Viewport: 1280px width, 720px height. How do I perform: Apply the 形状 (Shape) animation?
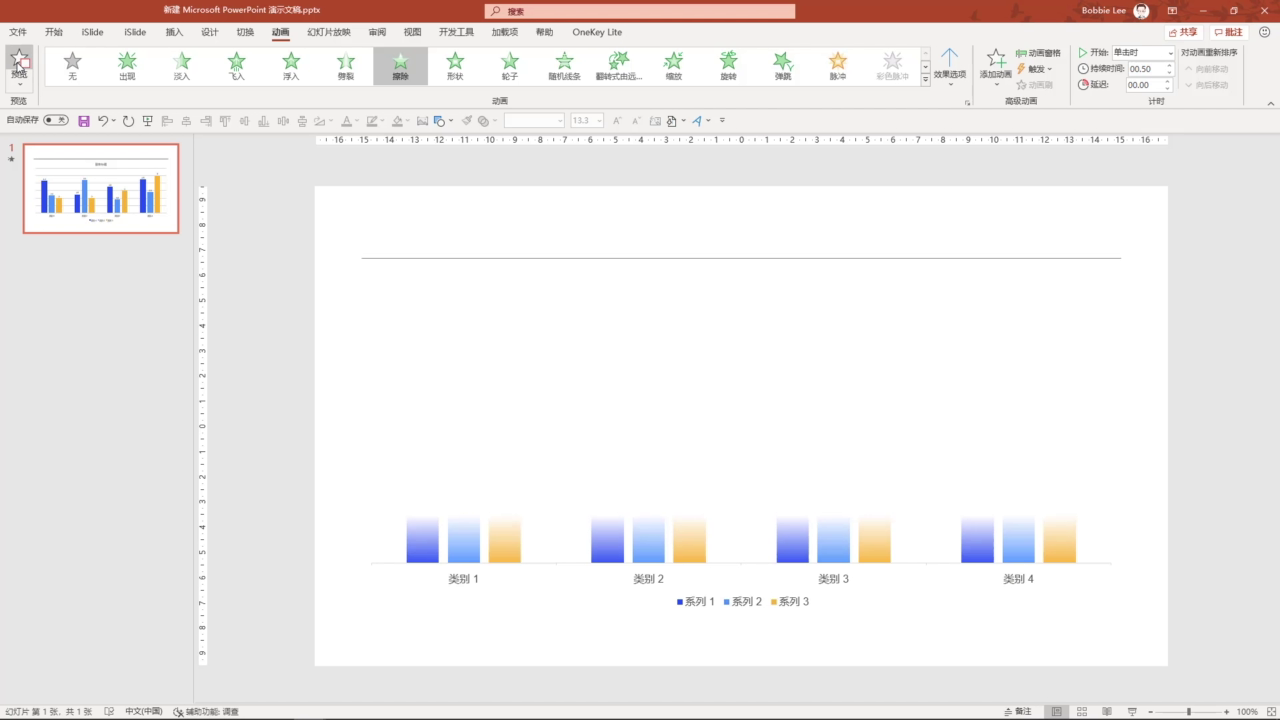[x=455, y=66]
